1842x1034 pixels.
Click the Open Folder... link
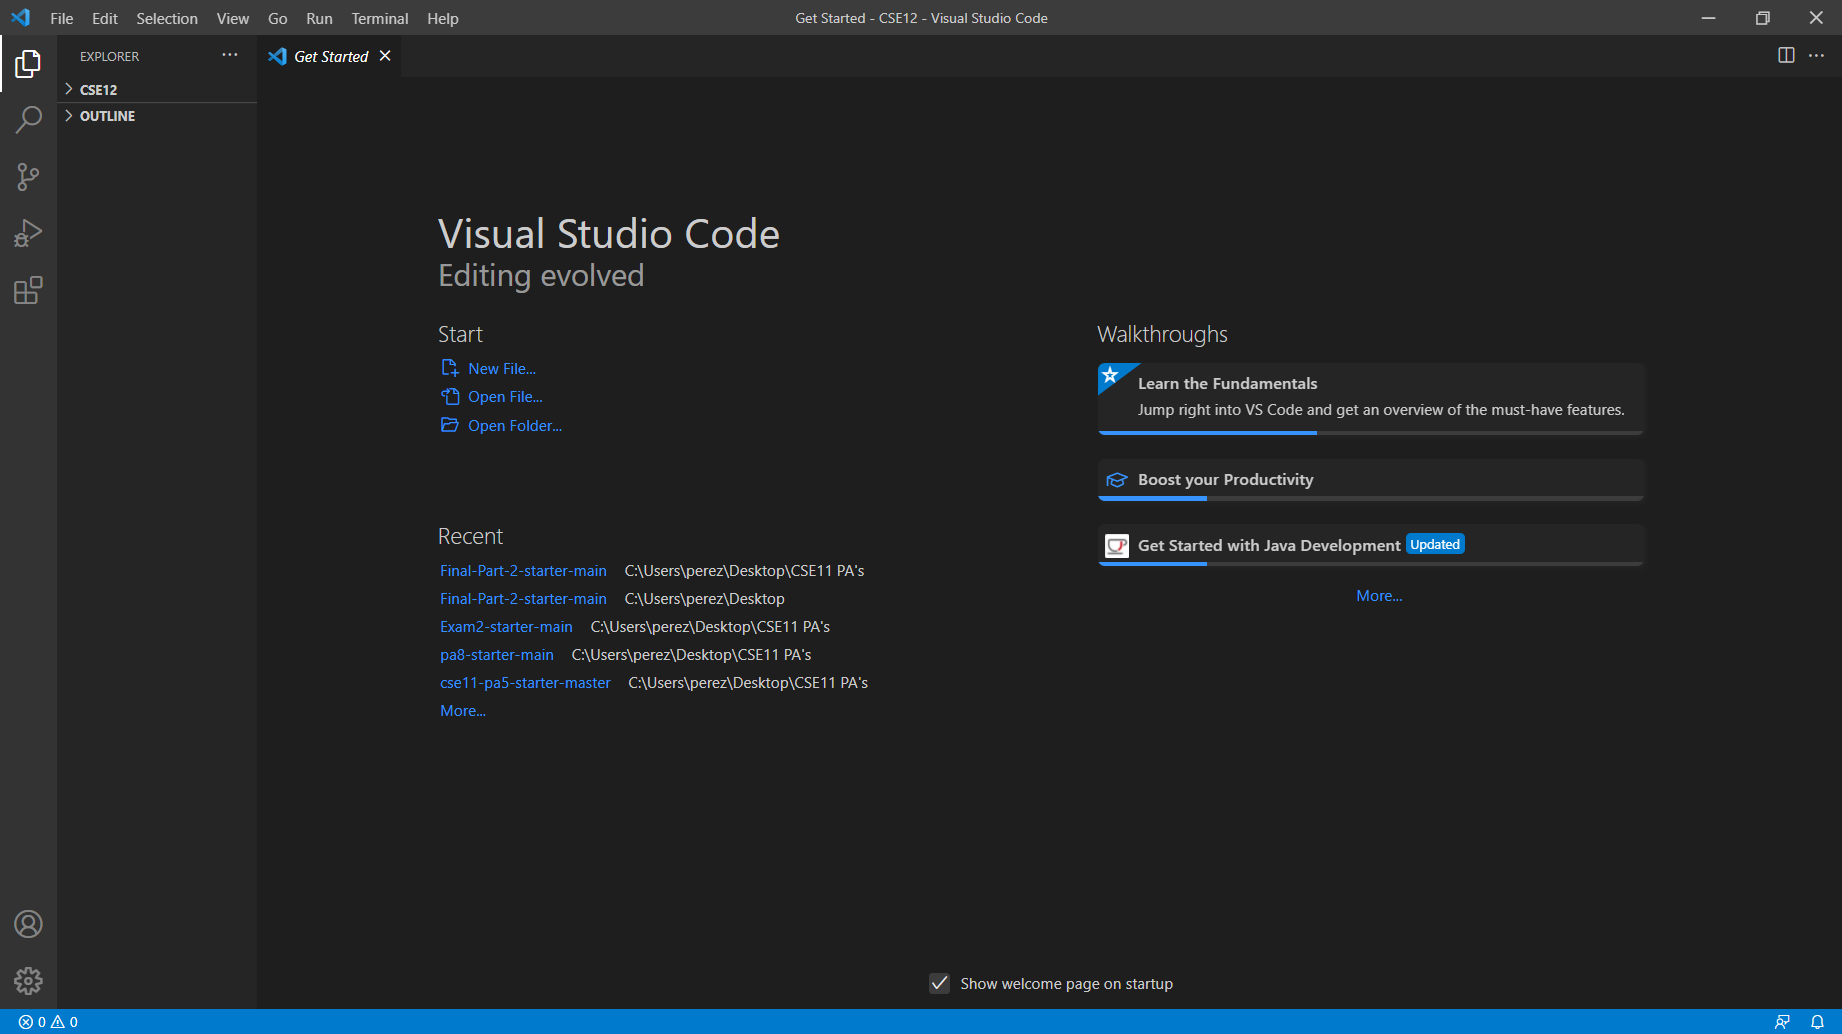point(514,426)
